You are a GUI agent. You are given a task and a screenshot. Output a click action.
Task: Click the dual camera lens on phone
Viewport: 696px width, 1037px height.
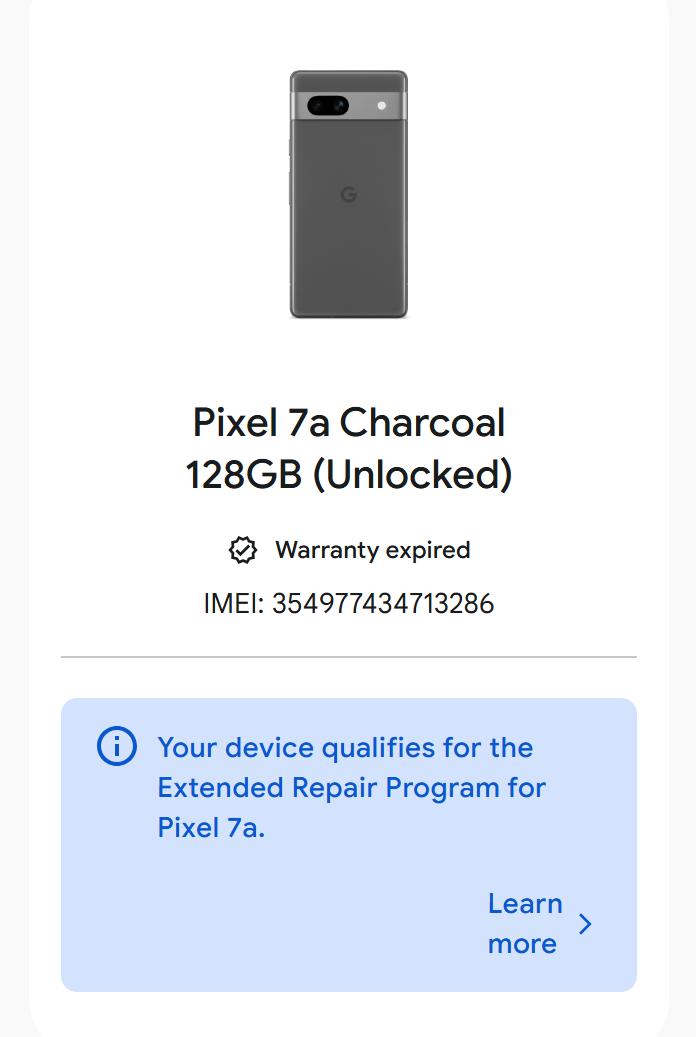click(327, 105)
